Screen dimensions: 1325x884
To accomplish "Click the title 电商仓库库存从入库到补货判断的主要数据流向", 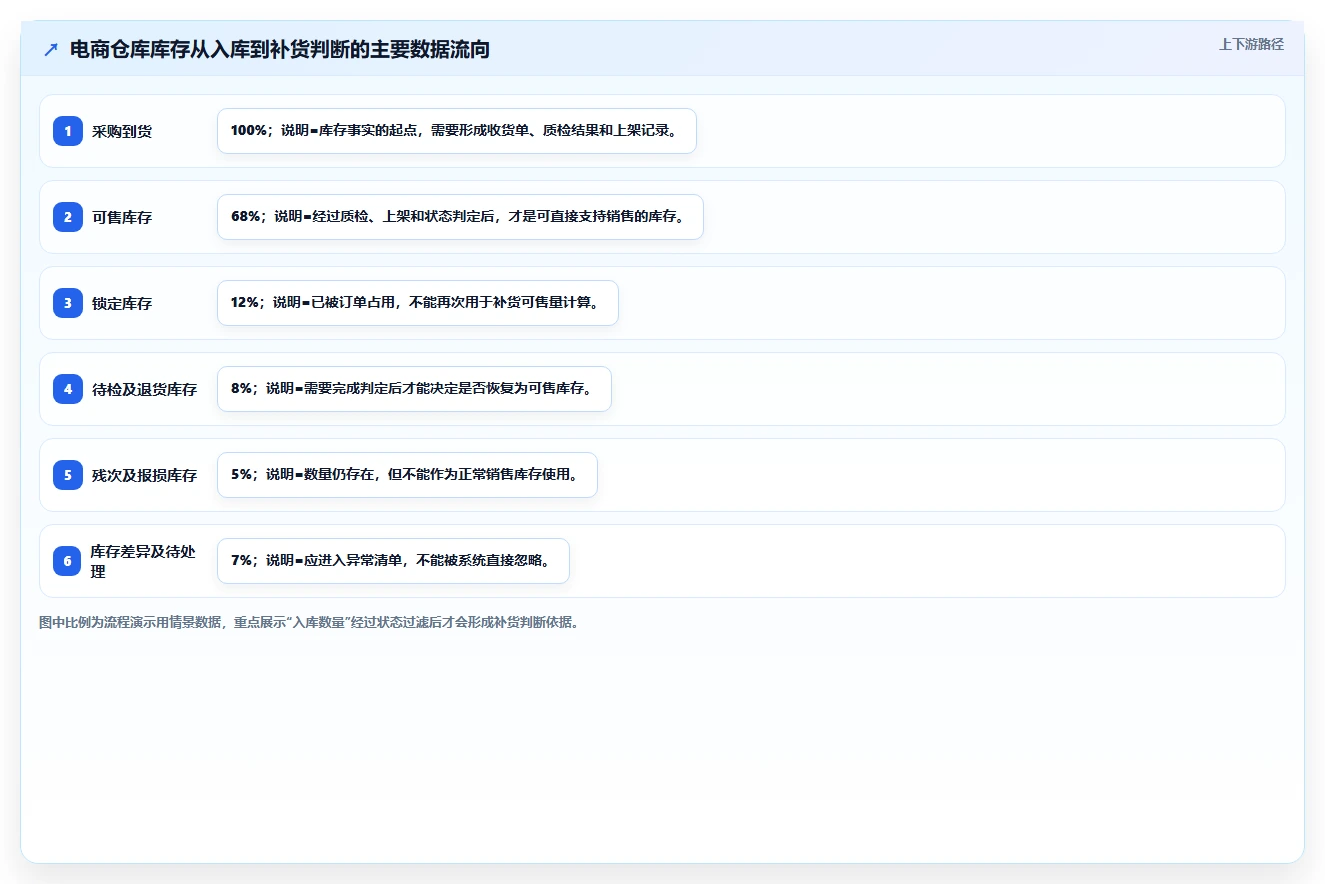I will (280, 50).
